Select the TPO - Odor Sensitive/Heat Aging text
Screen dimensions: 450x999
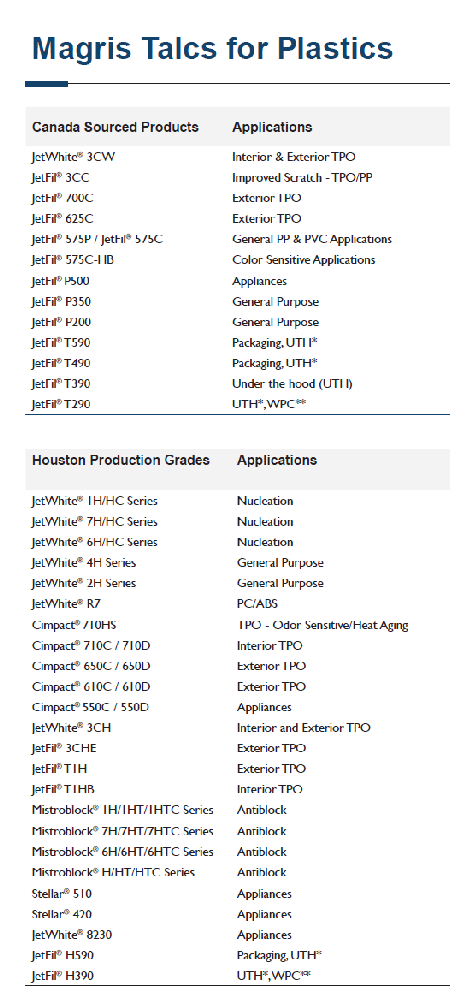pos(323,625)
